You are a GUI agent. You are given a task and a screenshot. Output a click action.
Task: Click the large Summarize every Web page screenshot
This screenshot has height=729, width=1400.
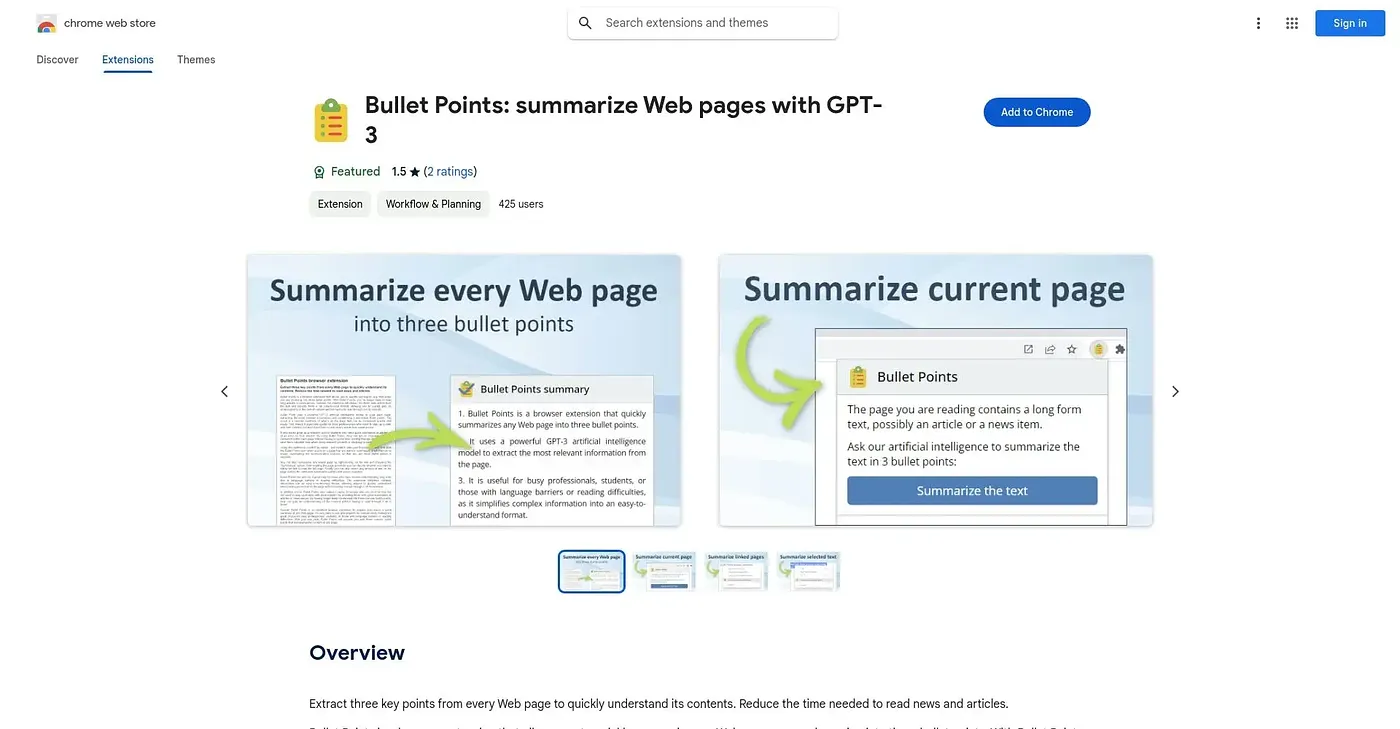464,390
